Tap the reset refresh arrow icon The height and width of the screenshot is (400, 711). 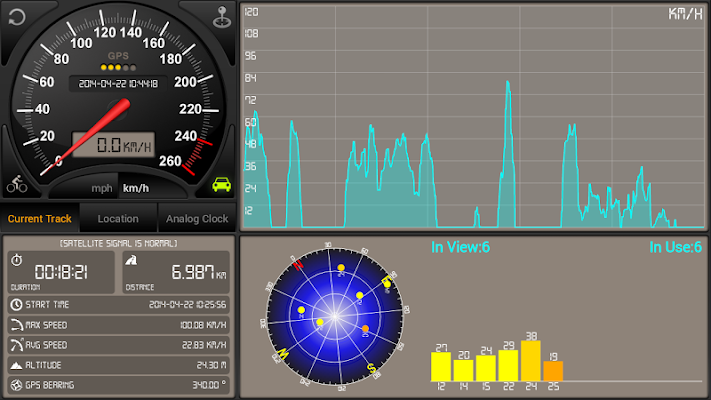[17, 17]
